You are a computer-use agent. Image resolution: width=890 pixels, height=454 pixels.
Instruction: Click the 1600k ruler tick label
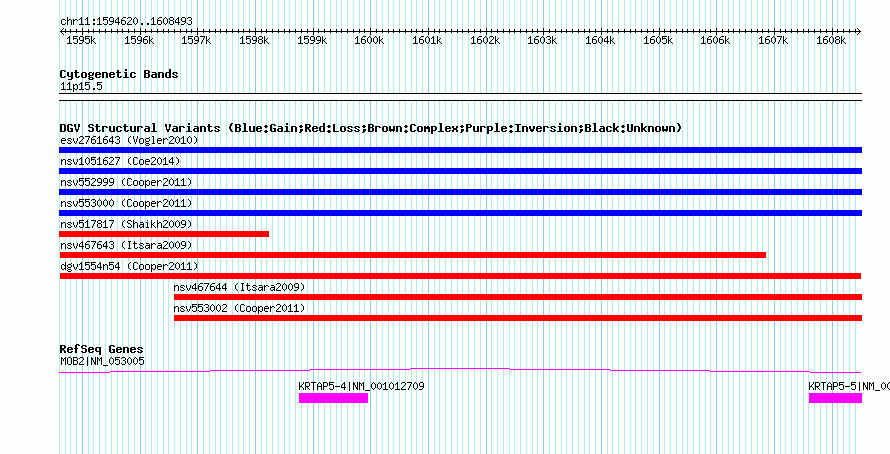[x=370, y=41]
